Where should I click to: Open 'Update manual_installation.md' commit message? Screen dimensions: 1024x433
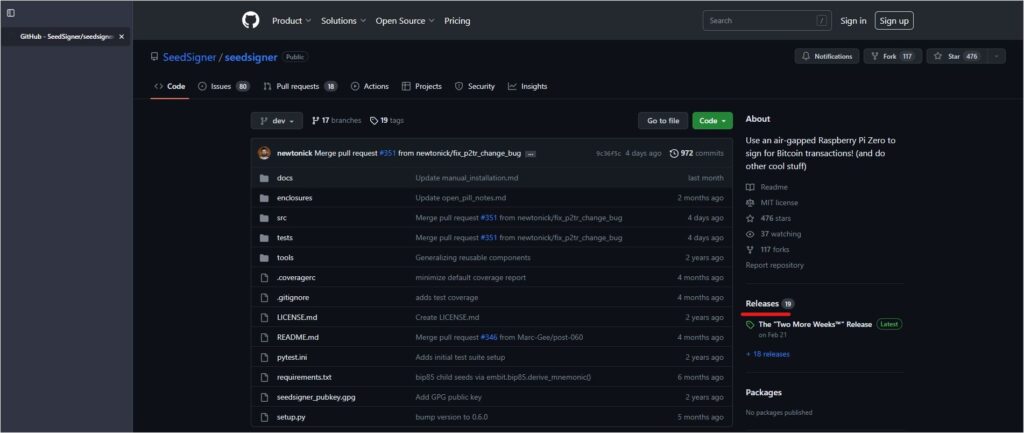tap(467, 178)
